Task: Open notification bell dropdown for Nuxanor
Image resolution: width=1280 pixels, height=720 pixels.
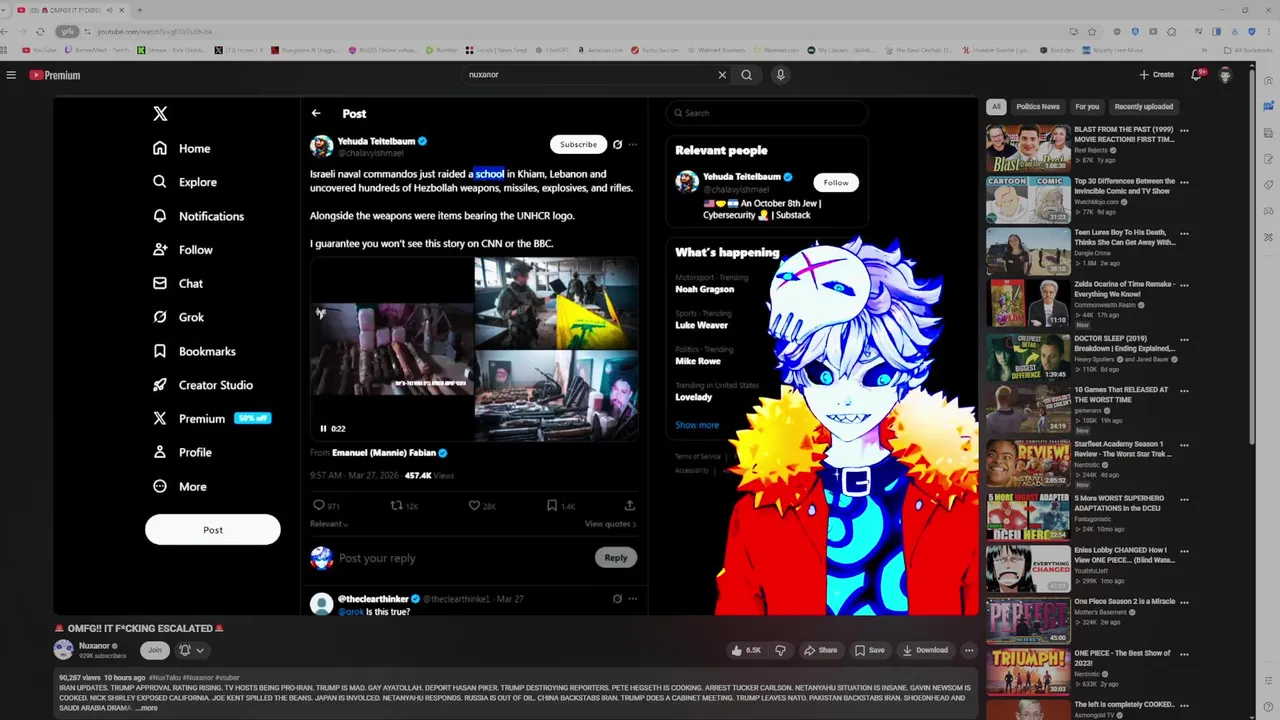Action: tap(191, 650)
